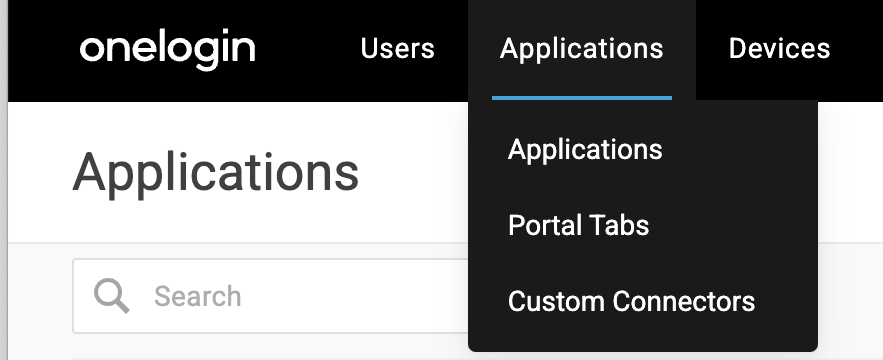Select Applications from the dropdown list

click(585, 150)
